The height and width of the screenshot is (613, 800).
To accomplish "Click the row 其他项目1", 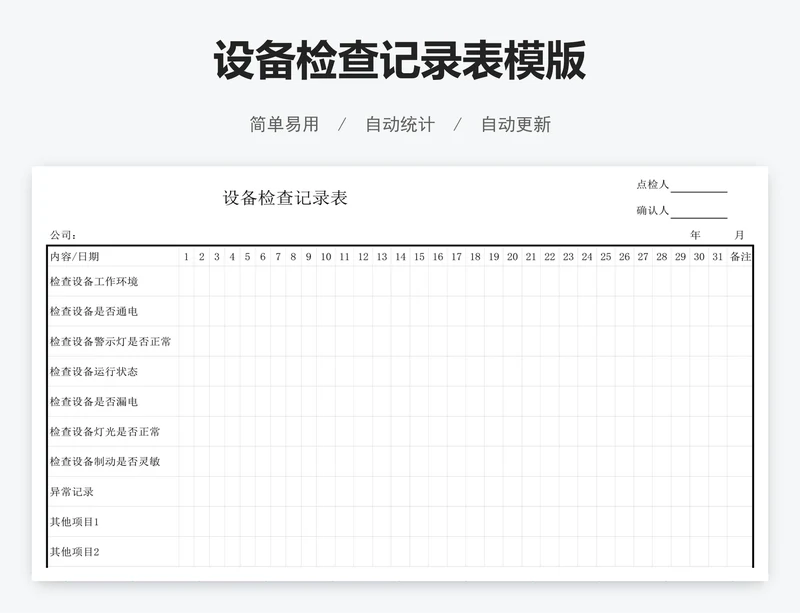I will point(400,522).
